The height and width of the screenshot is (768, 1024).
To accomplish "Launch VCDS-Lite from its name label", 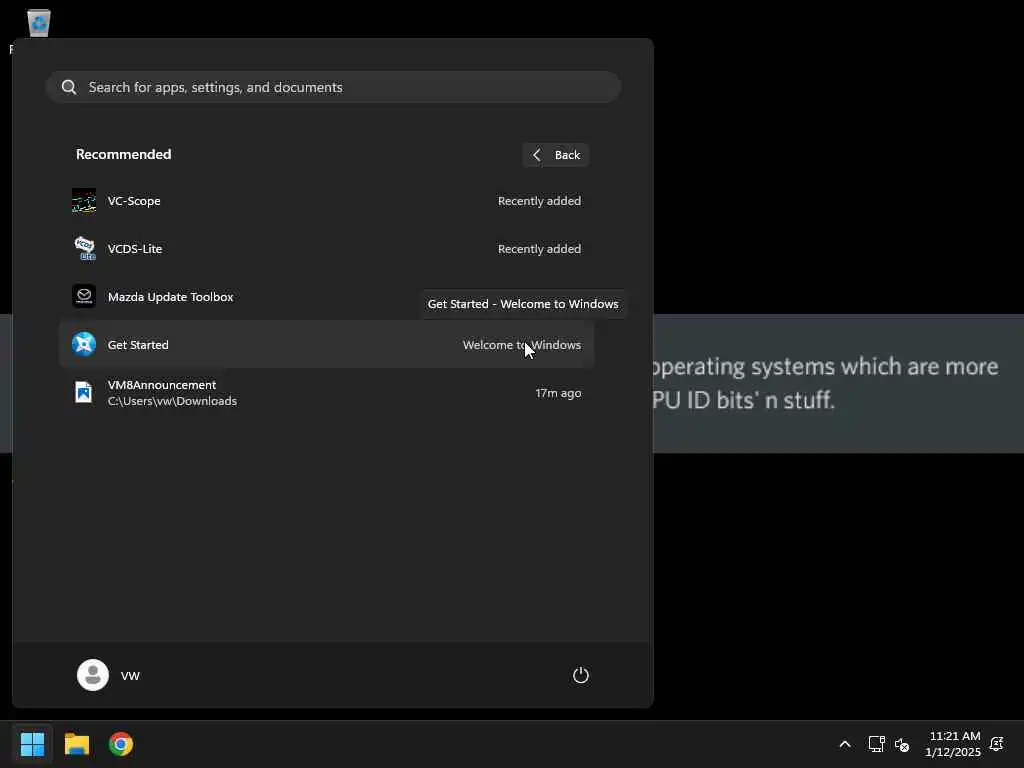I will [x=135, y=249].
